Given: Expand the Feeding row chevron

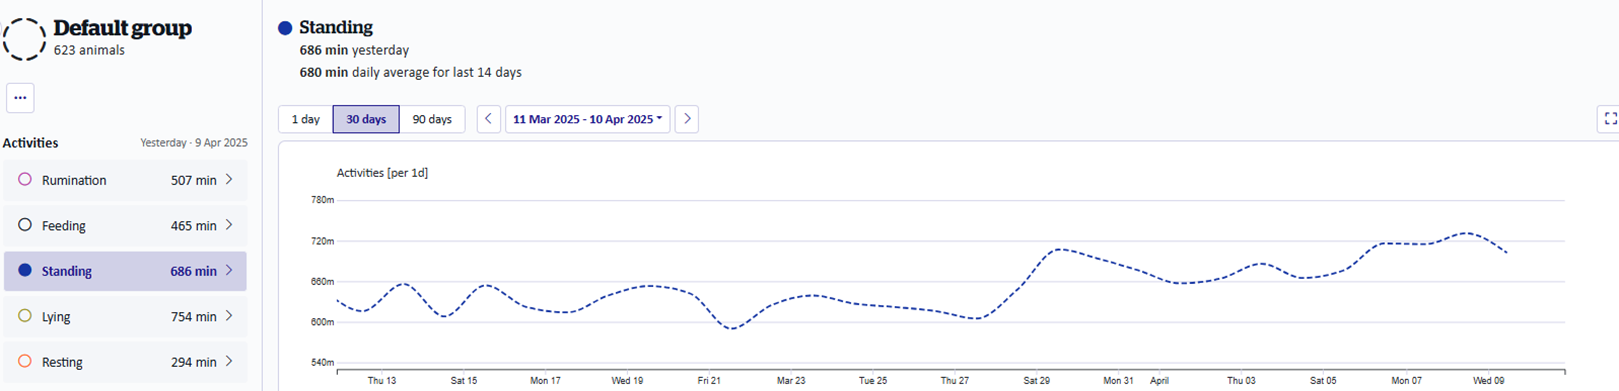Looking at the screenshot, I should pyautogui.click(x=229, y=225).
